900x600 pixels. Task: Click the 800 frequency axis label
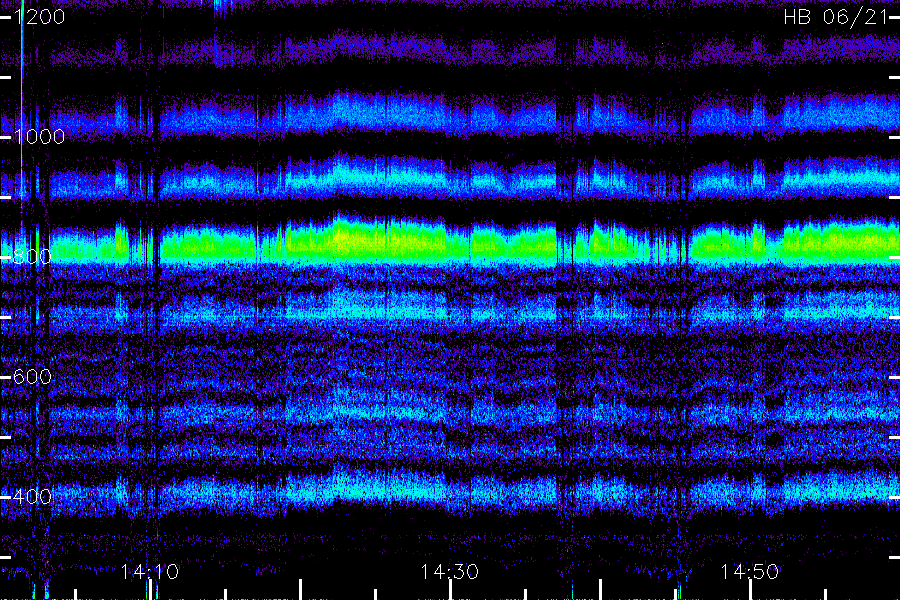click(32, 257)
